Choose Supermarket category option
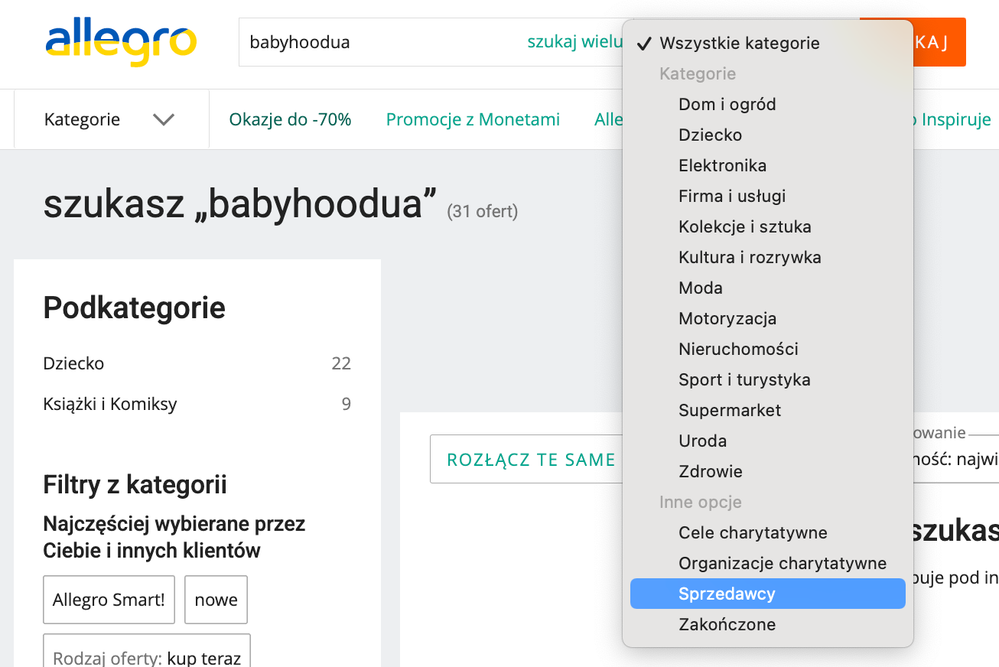This screenshot has height=667, width=999. click(767, 410)
